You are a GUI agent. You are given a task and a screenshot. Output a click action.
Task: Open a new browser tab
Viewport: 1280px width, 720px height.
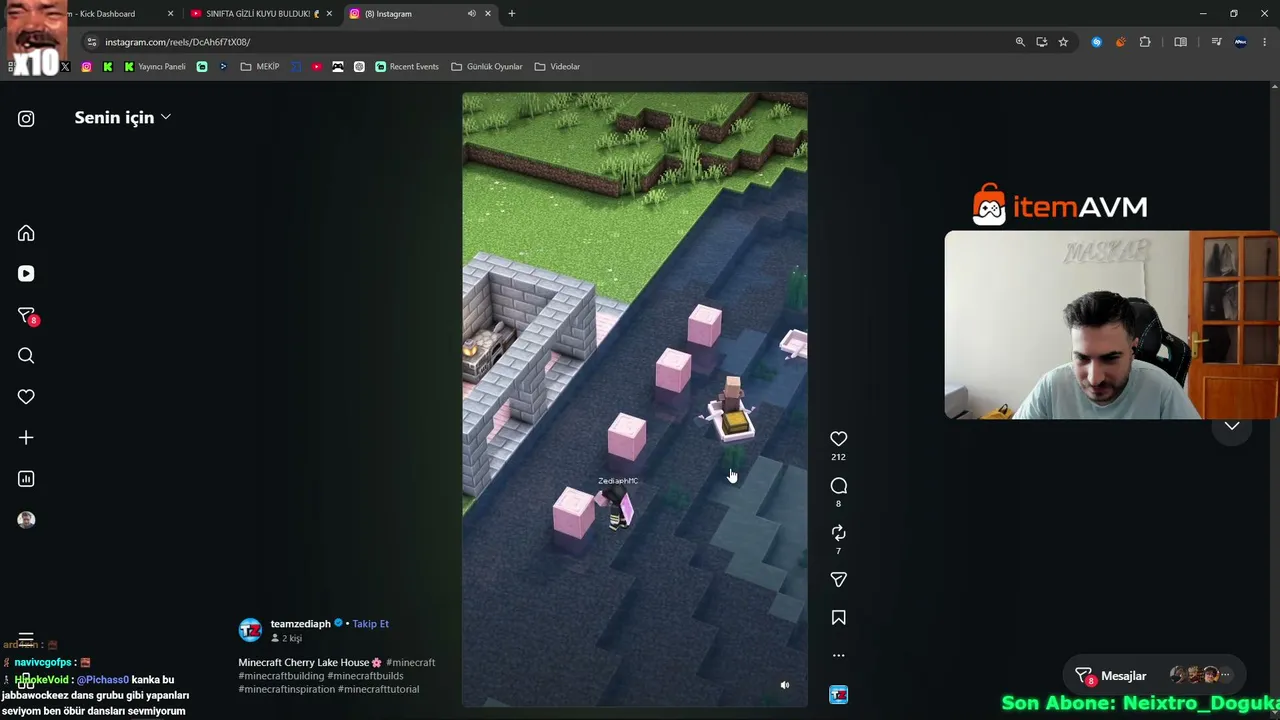(512, 14)
